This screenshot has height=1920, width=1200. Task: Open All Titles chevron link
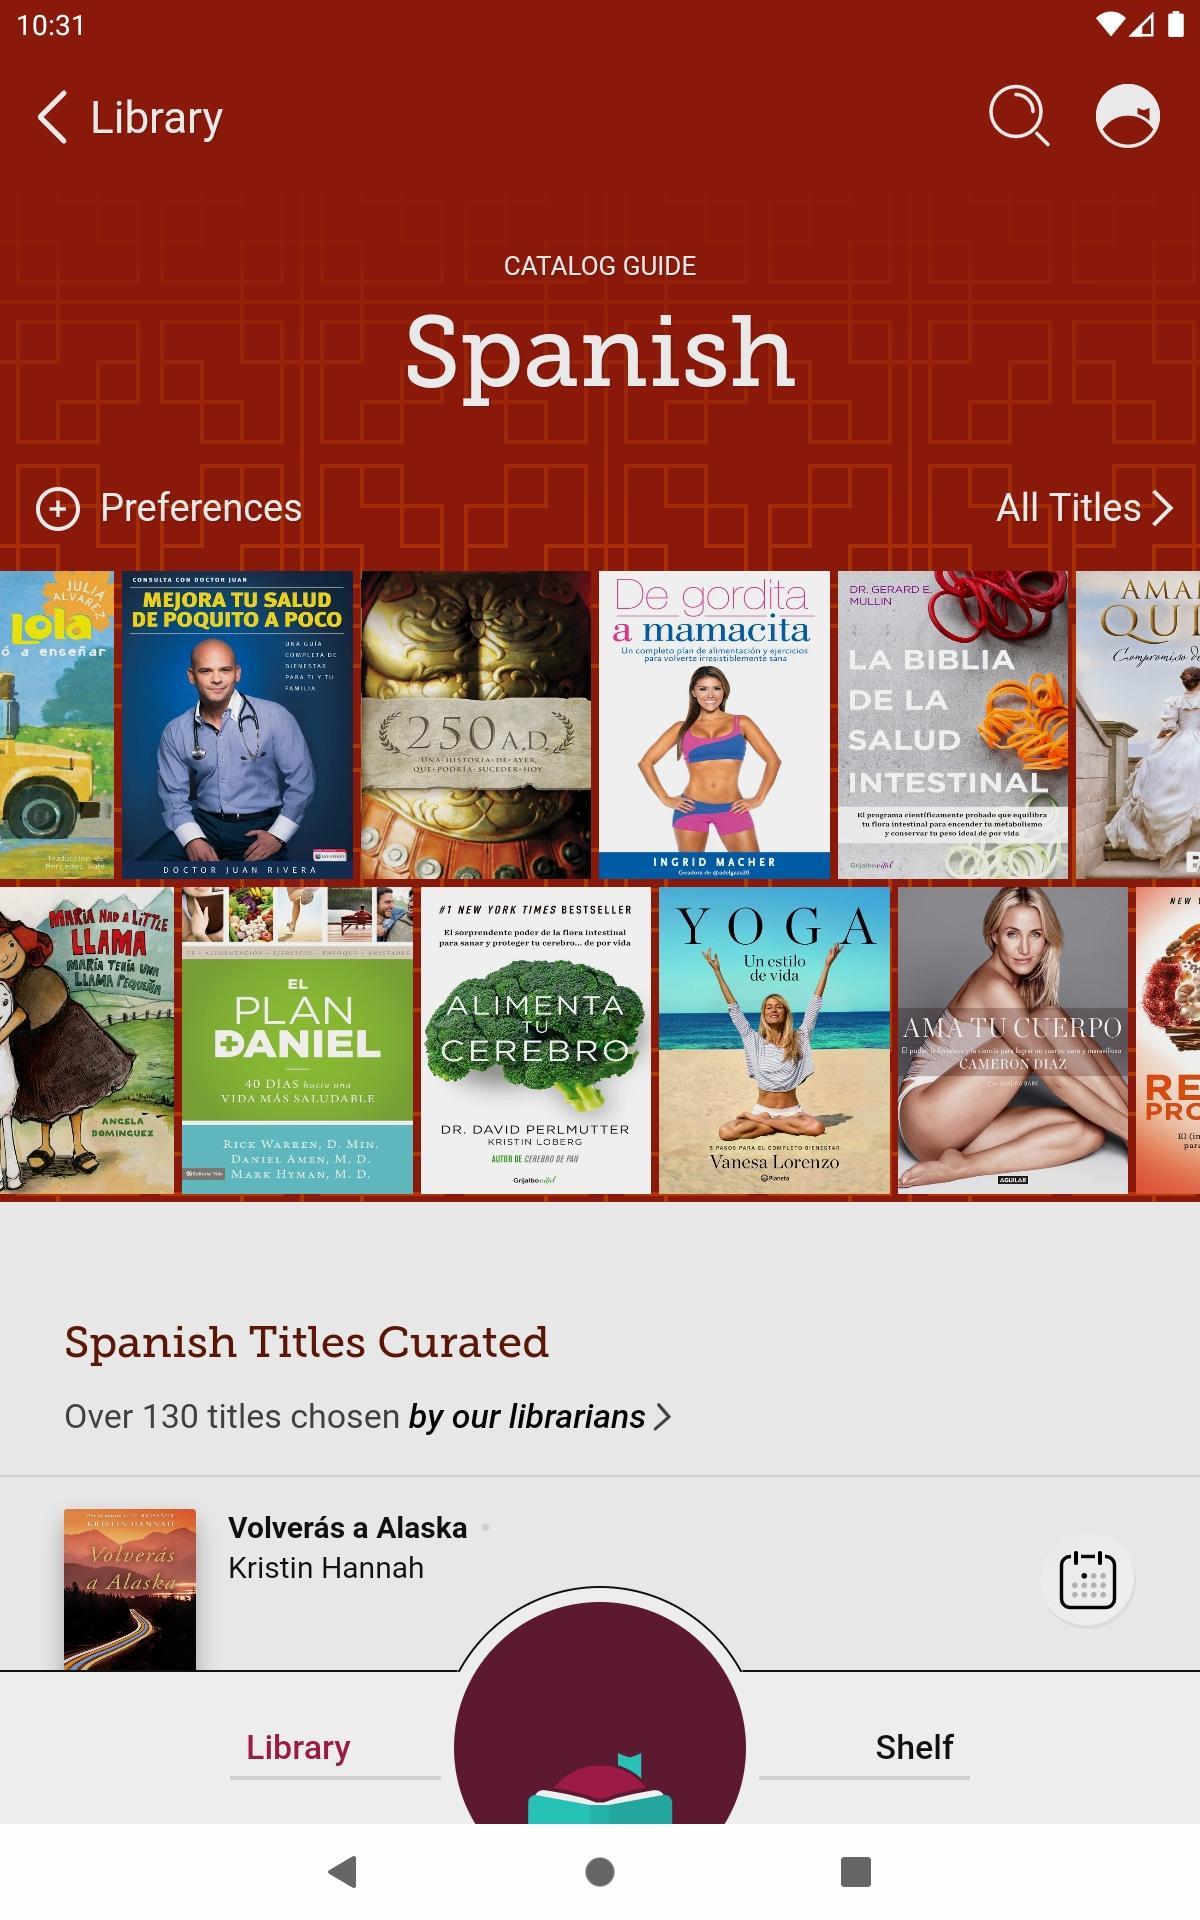click(1085, 508)
